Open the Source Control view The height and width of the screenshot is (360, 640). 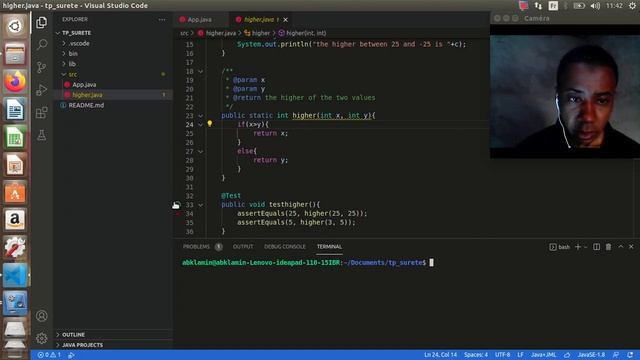(41, 67)
